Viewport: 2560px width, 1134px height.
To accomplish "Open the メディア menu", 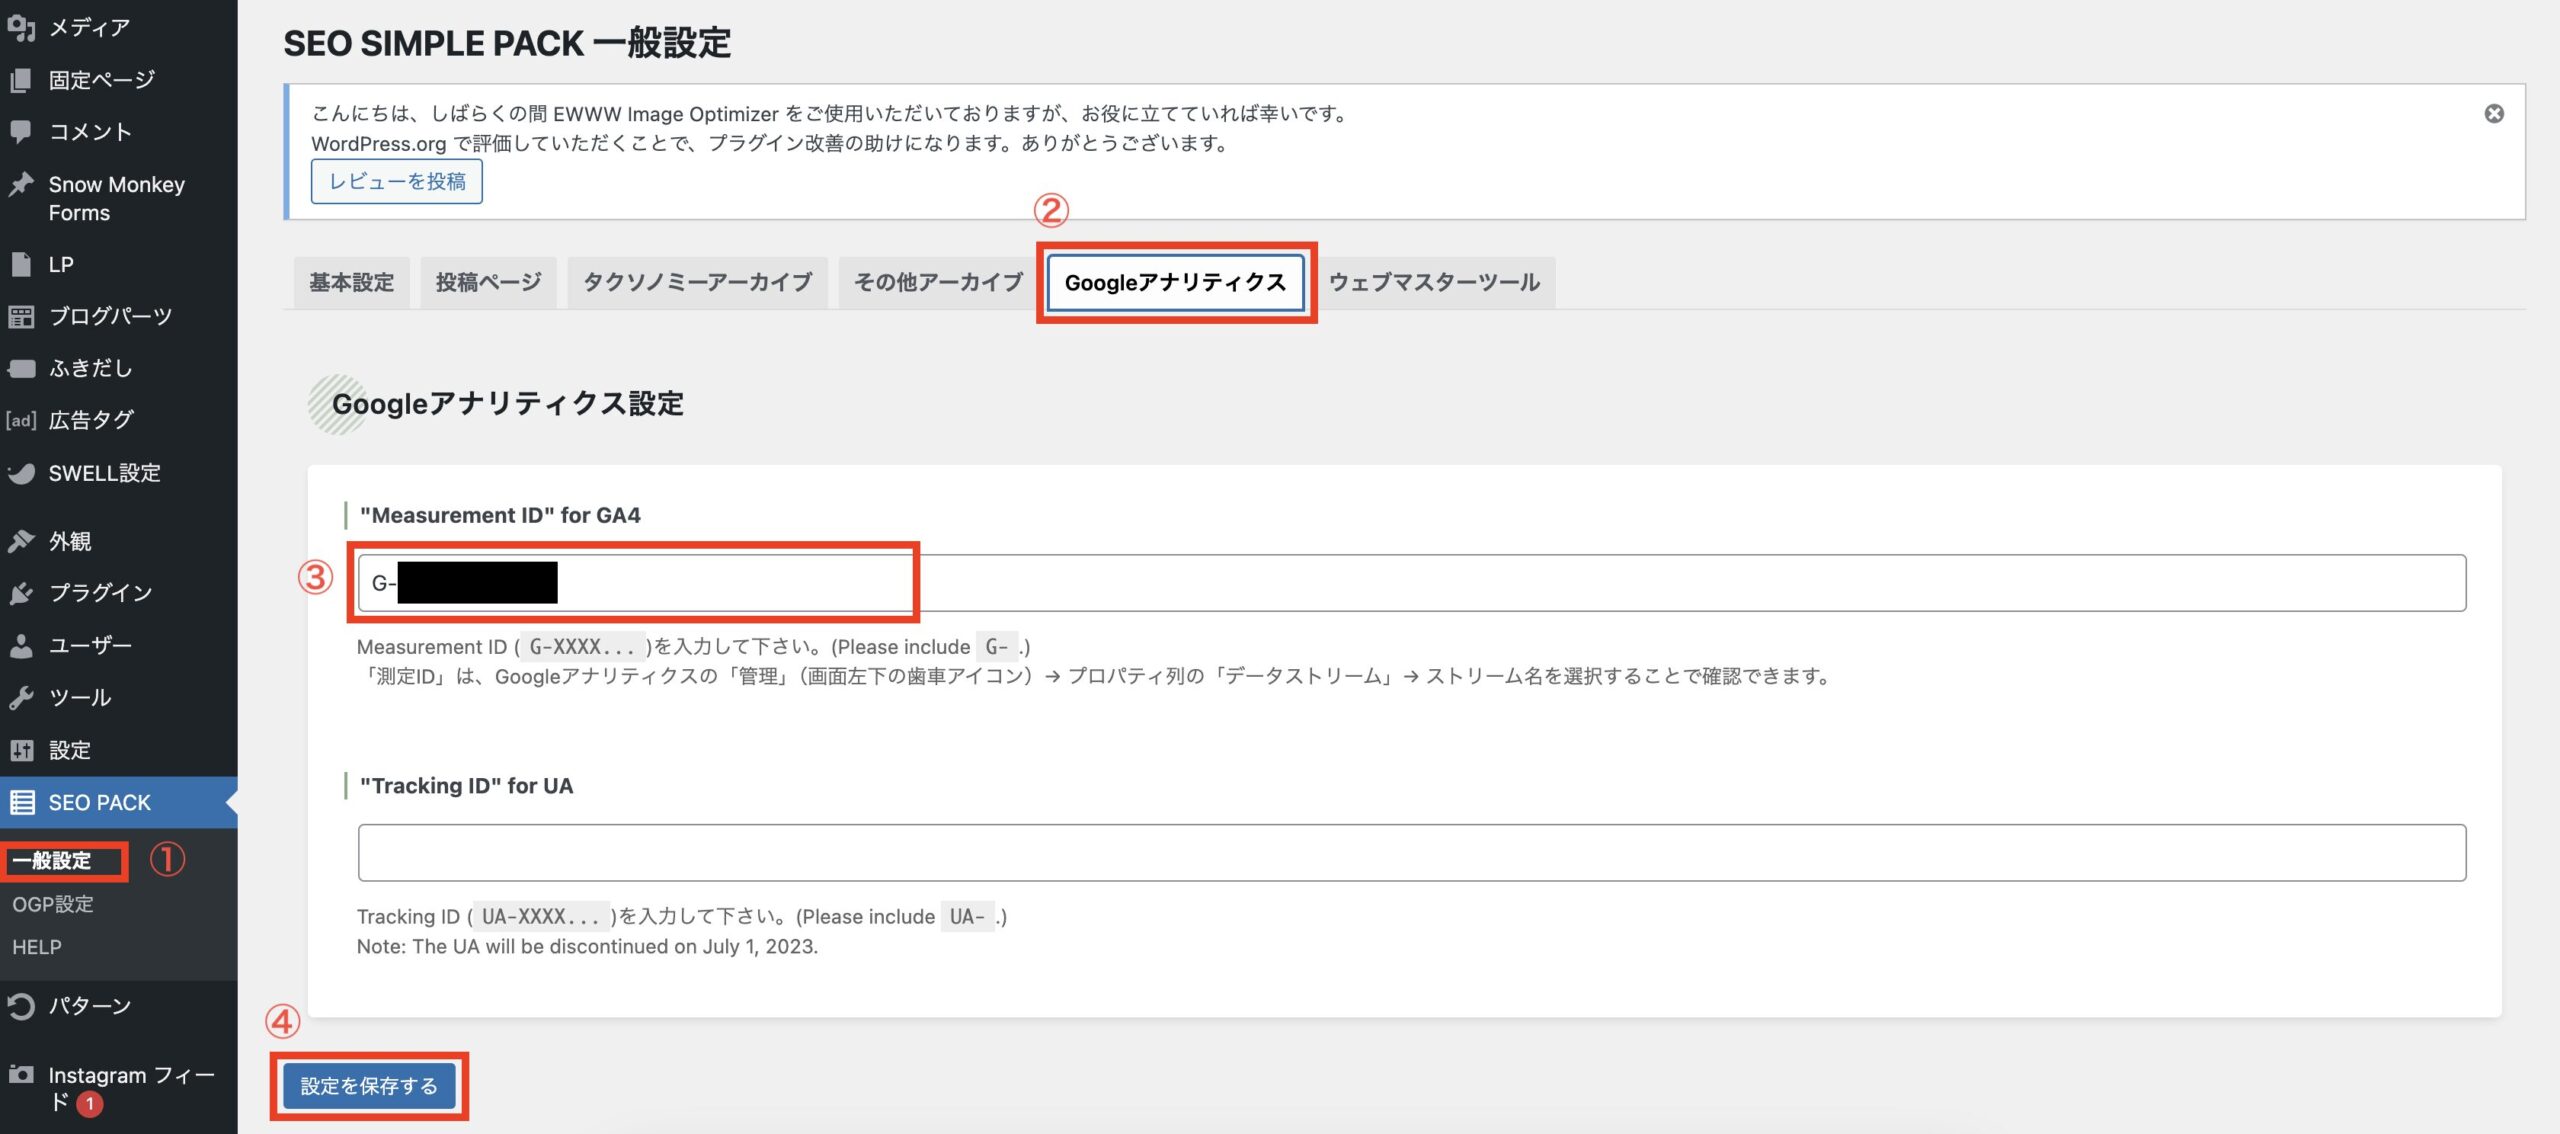I will 119,27.
